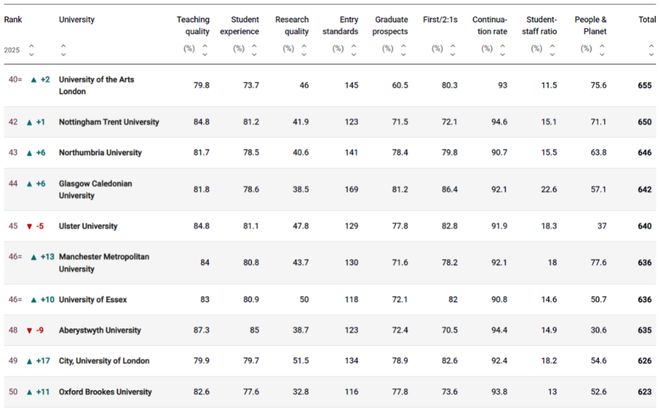Open Aberystwyth University entry
Image resolution: width=660 pixels, height=413 pixels.
(100, 330)
